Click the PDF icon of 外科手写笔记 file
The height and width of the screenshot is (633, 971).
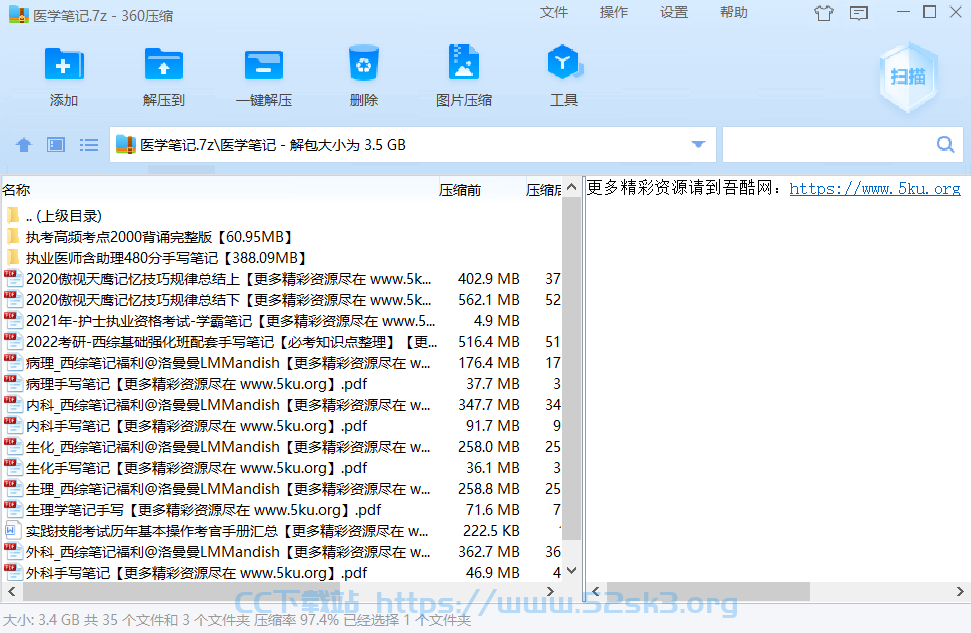click(x=13, y=573)
